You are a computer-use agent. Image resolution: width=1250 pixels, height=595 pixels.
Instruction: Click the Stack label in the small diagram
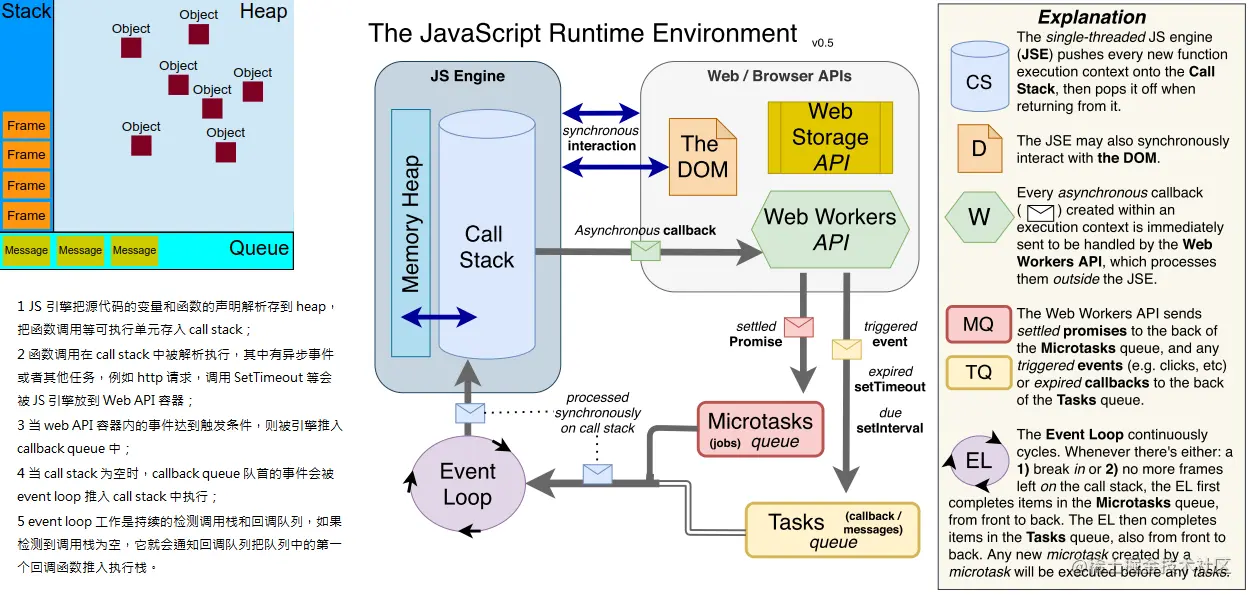(26, 11)
